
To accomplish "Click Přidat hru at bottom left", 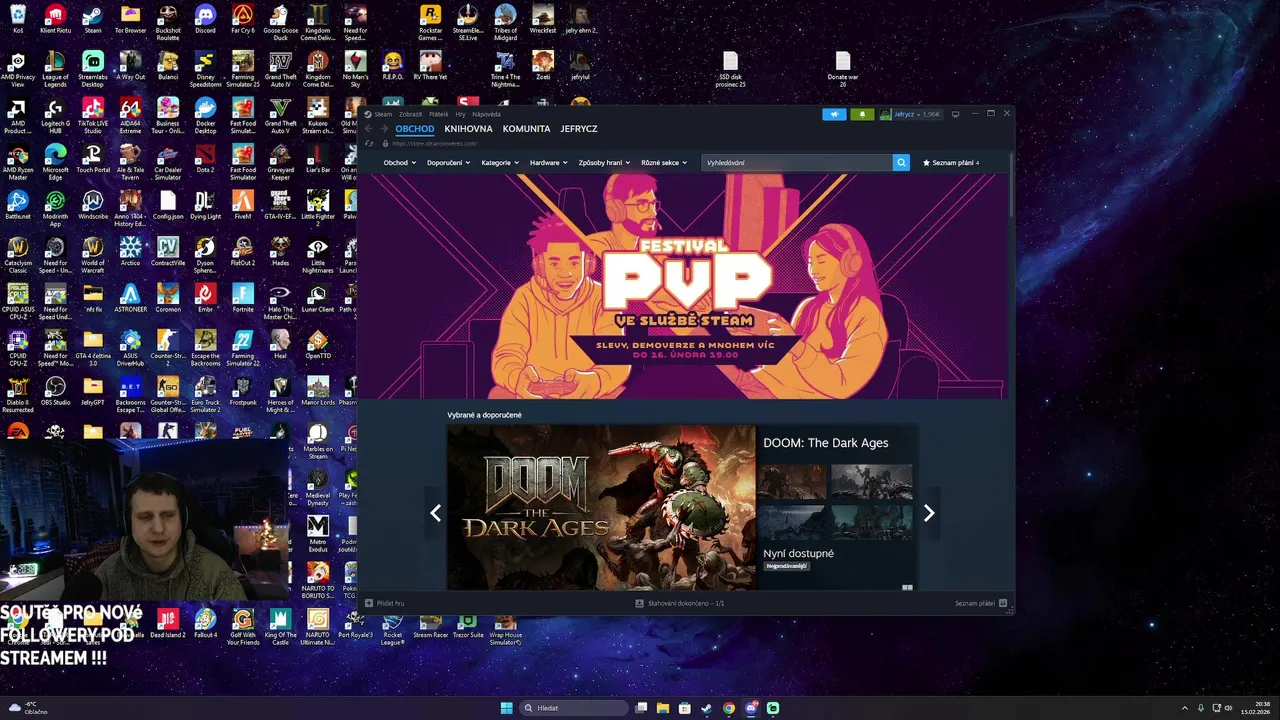I will pyautogui.click(x=385, y=603).
